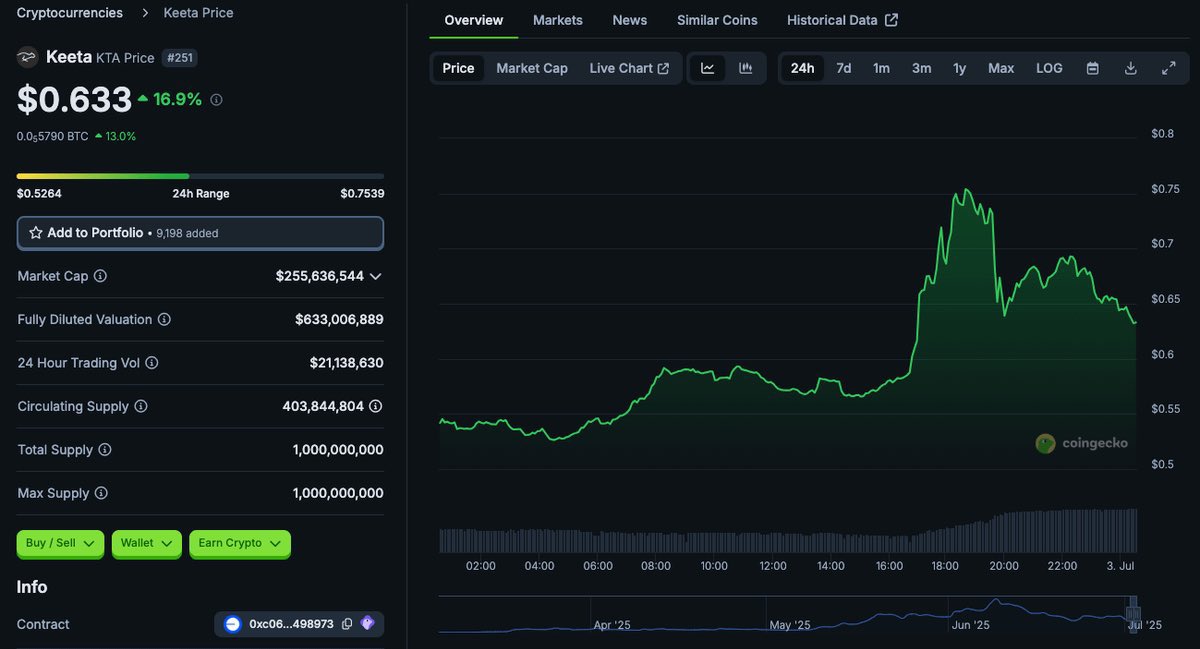Viewport: 1200px width, 649px height.
Task: Click the $0.7539 range high value
Action: coord(362,194)
